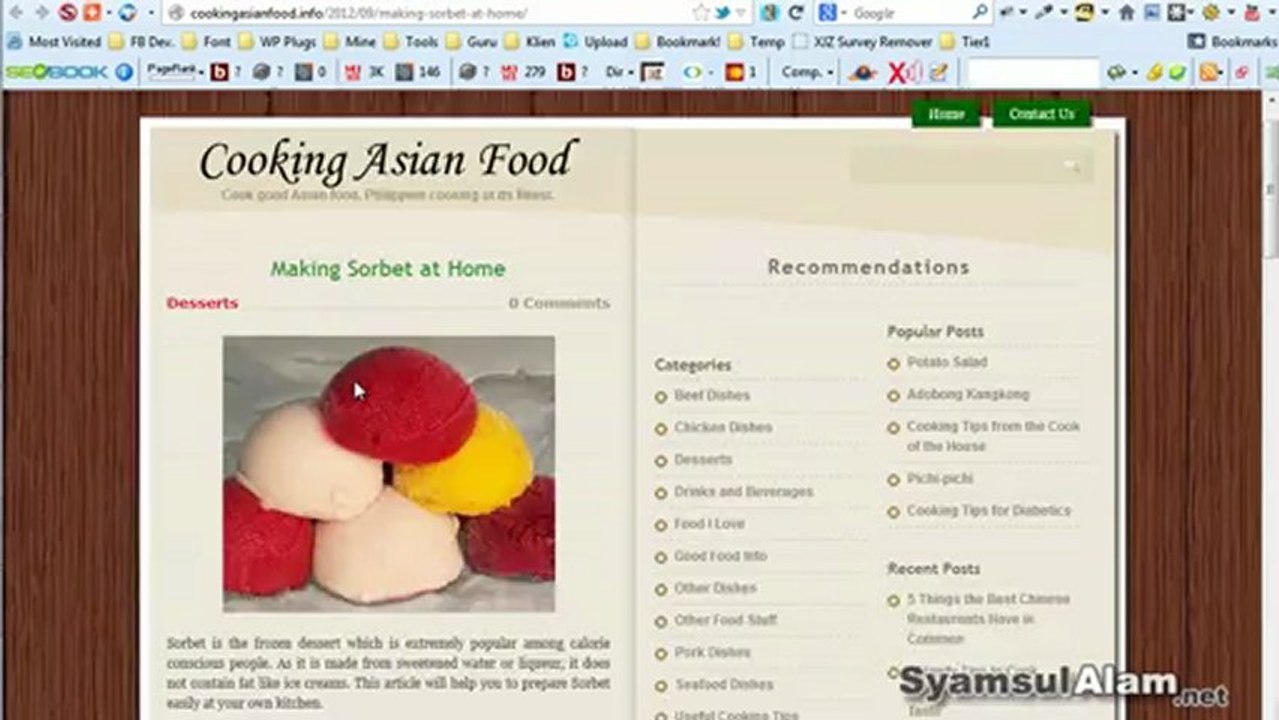
Task: Click the yellow smiley face toolbar icon
Action: point(1085,13)
